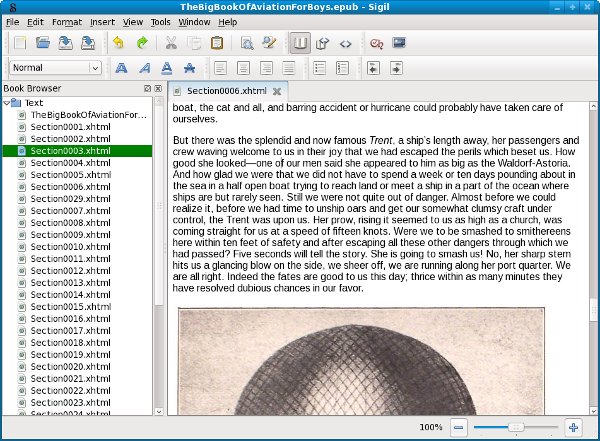The width and height of the screenshot is (600, 441).
Task: Switch to Split View mode
Action: [322, 43]
